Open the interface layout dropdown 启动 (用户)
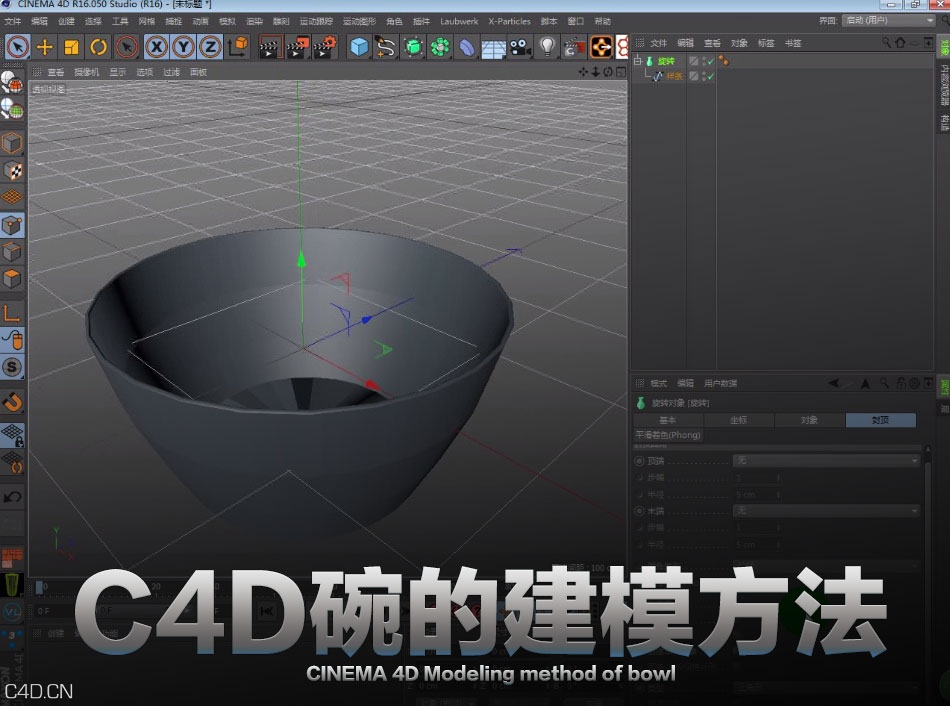 pos(888,20)
